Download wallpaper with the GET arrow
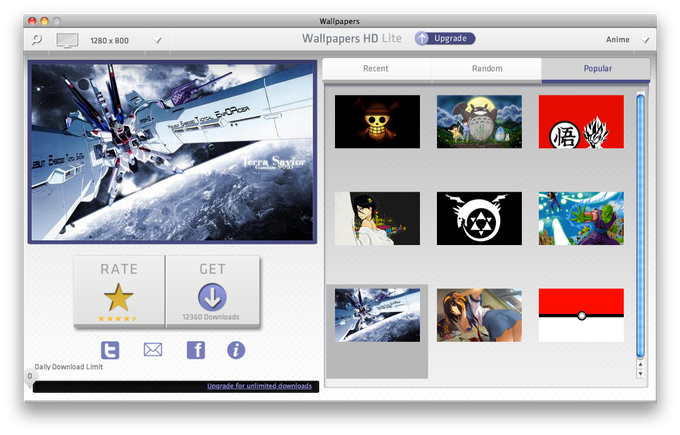The width and height of the screenshot is (680, 435). coord(212,291)
